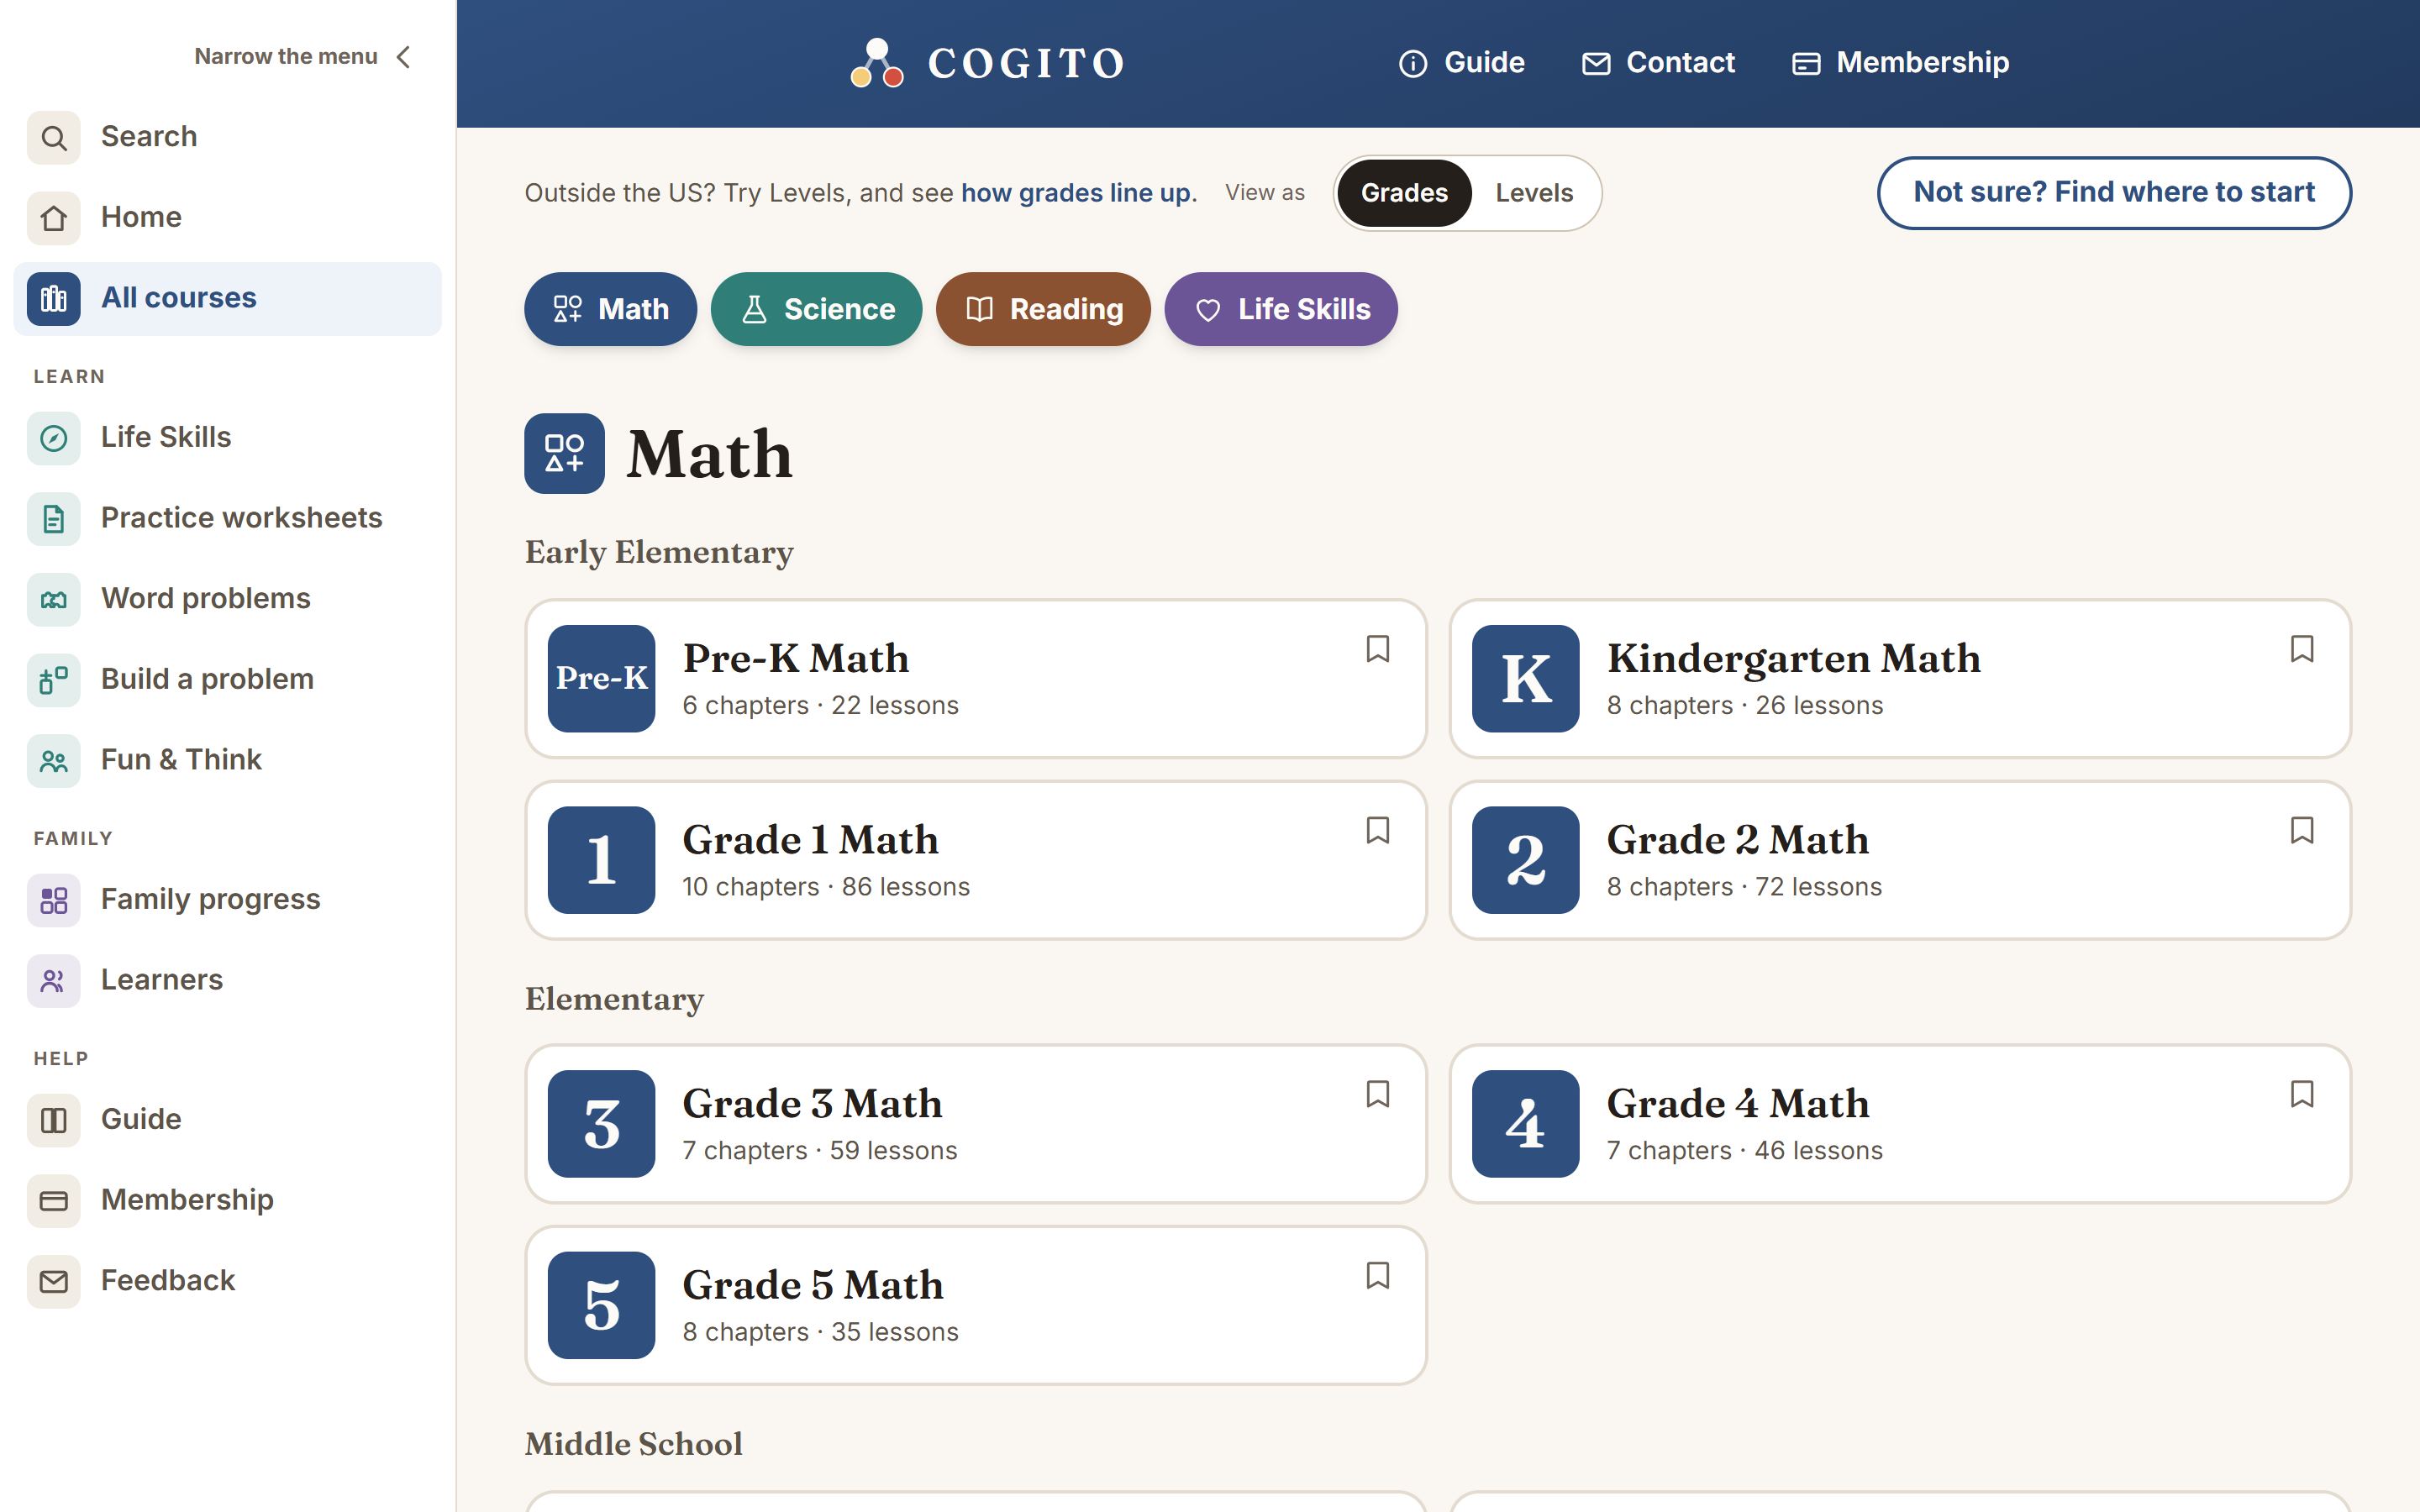The height and width of the screenshot is (1512, 2420).
Task: Open Contact in the top header
Action: pos(1658,63)
